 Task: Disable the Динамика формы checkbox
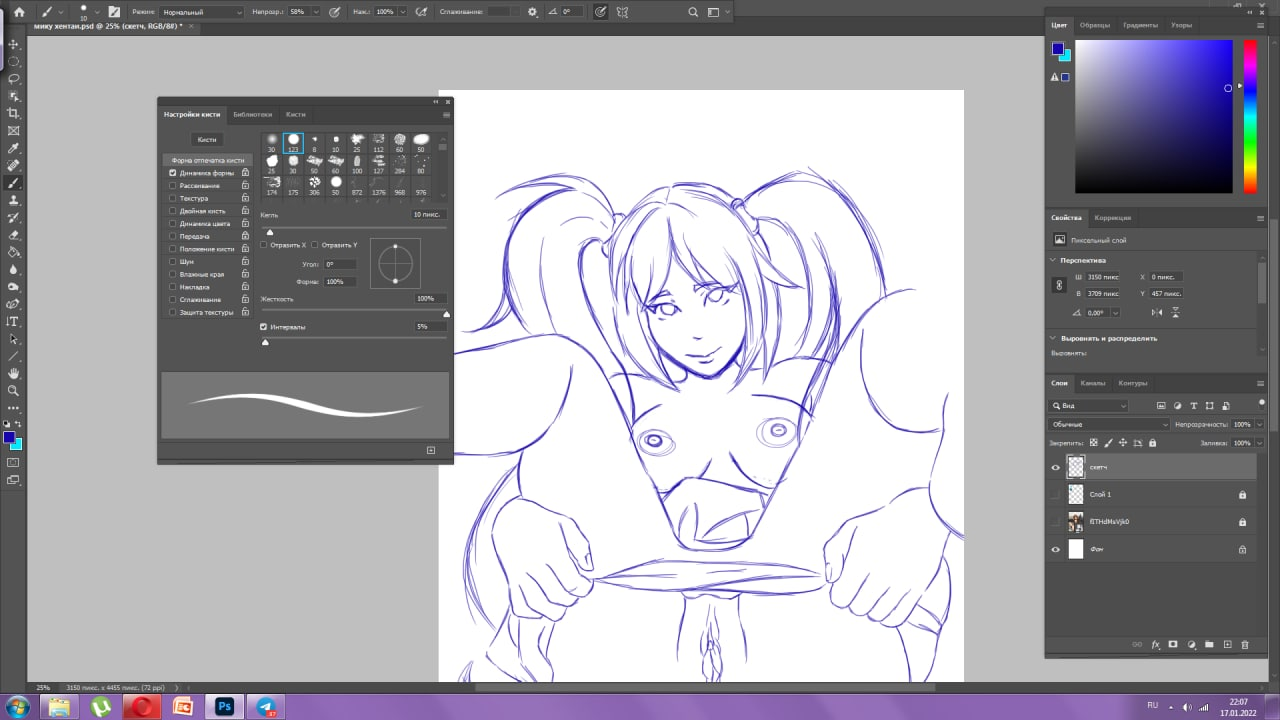(x=173, y=173)
